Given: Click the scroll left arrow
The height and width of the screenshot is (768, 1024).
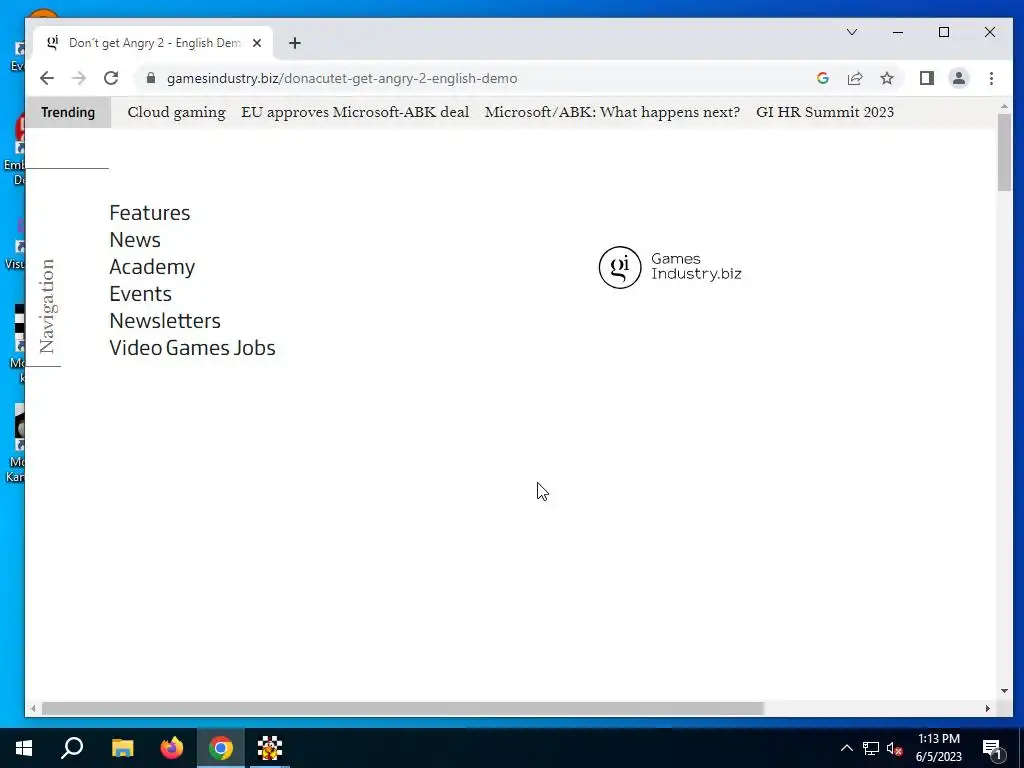Looking at the screenshot, I should [33, 709].
